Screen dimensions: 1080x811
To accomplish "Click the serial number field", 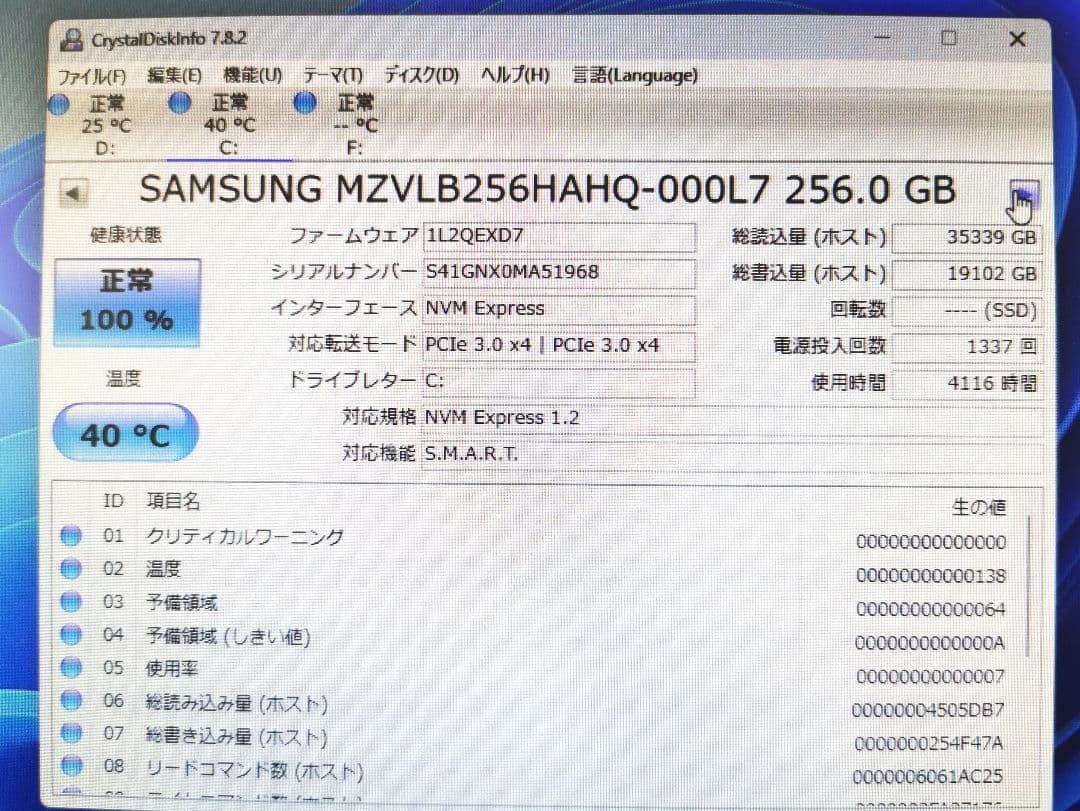I will tap(558, 272).
